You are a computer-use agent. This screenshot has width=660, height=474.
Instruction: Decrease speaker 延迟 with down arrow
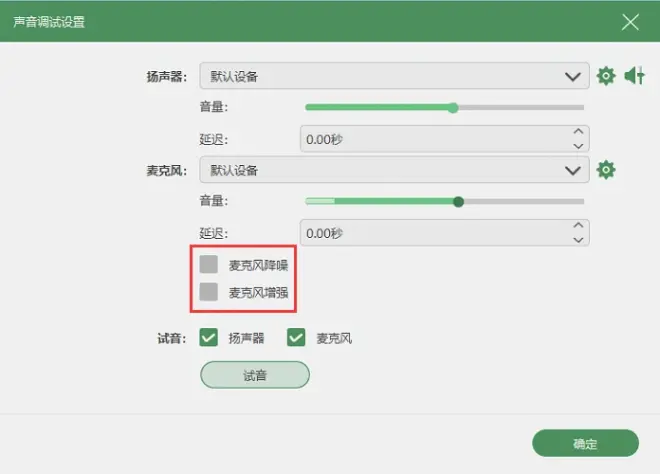[x=578, y=146]
